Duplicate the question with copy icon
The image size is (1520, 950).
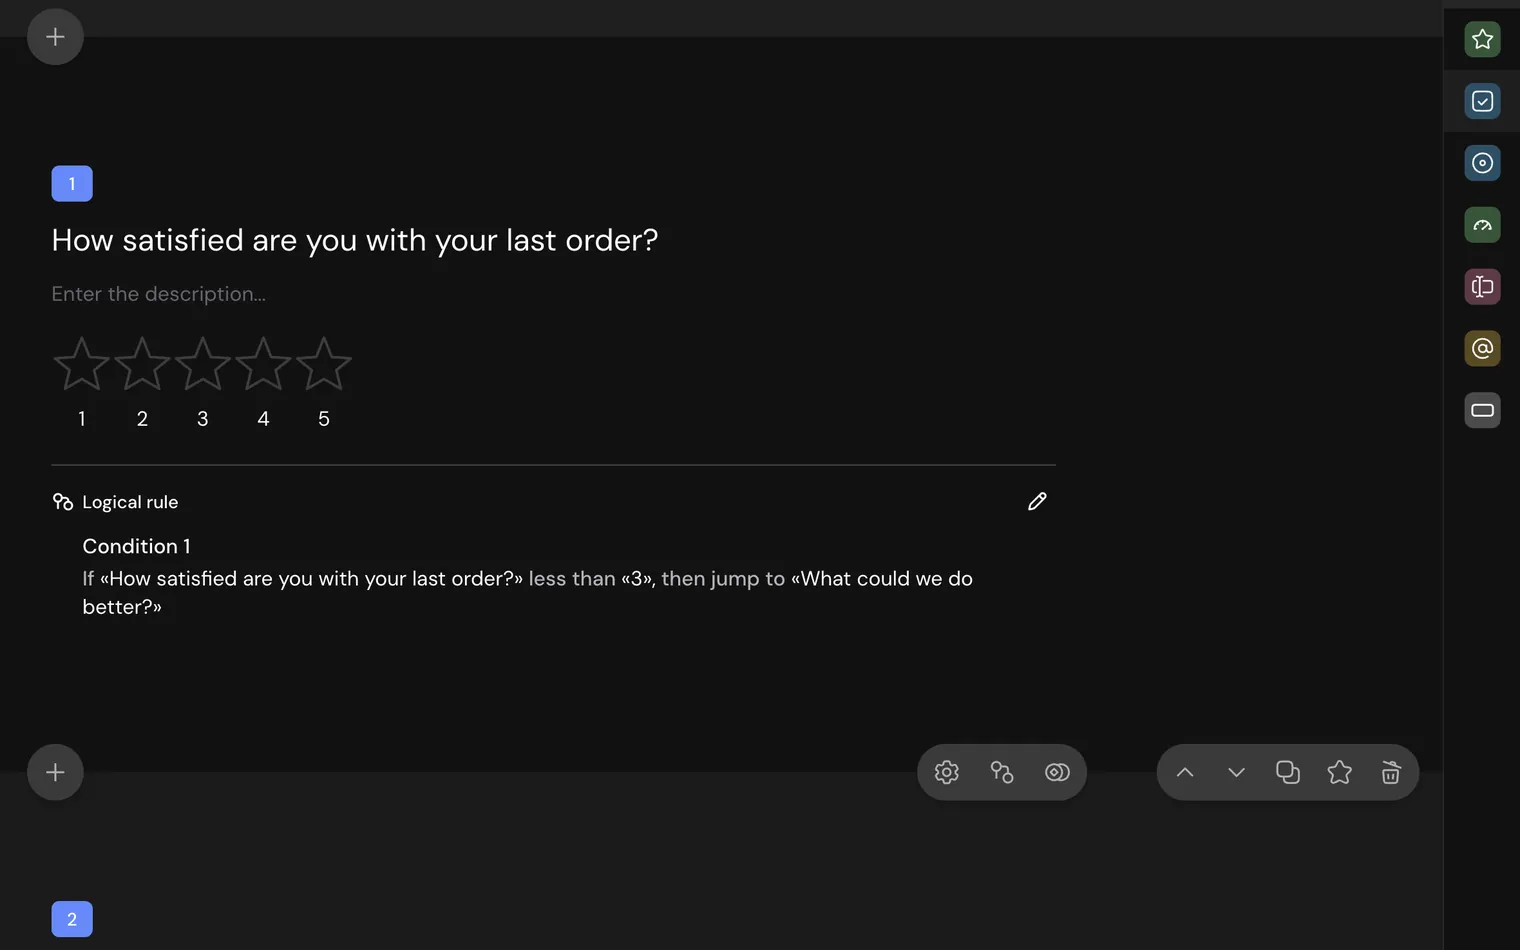[x=1288, y=772]
